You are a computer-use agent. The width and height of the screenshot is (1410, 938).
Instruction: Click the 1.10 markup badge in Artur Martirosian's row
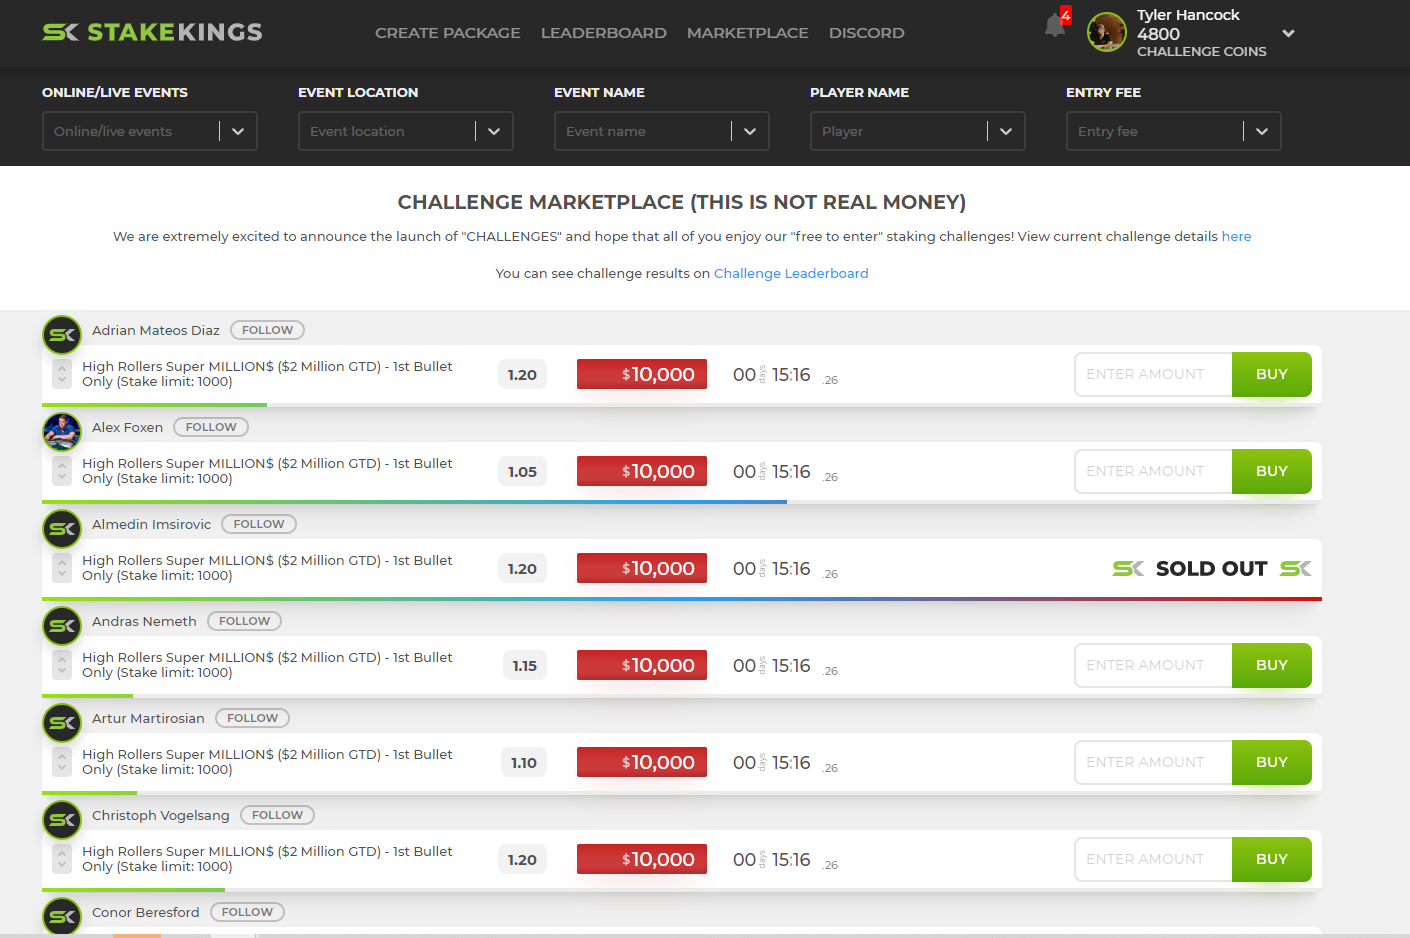click(x=524, y=763)
